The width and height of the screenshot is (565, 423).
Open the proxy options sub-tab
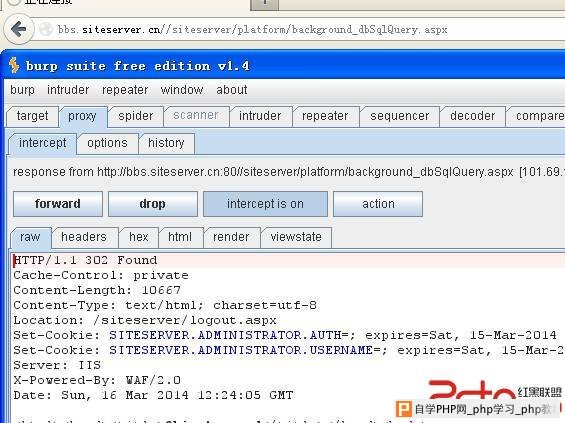point(107,143)
